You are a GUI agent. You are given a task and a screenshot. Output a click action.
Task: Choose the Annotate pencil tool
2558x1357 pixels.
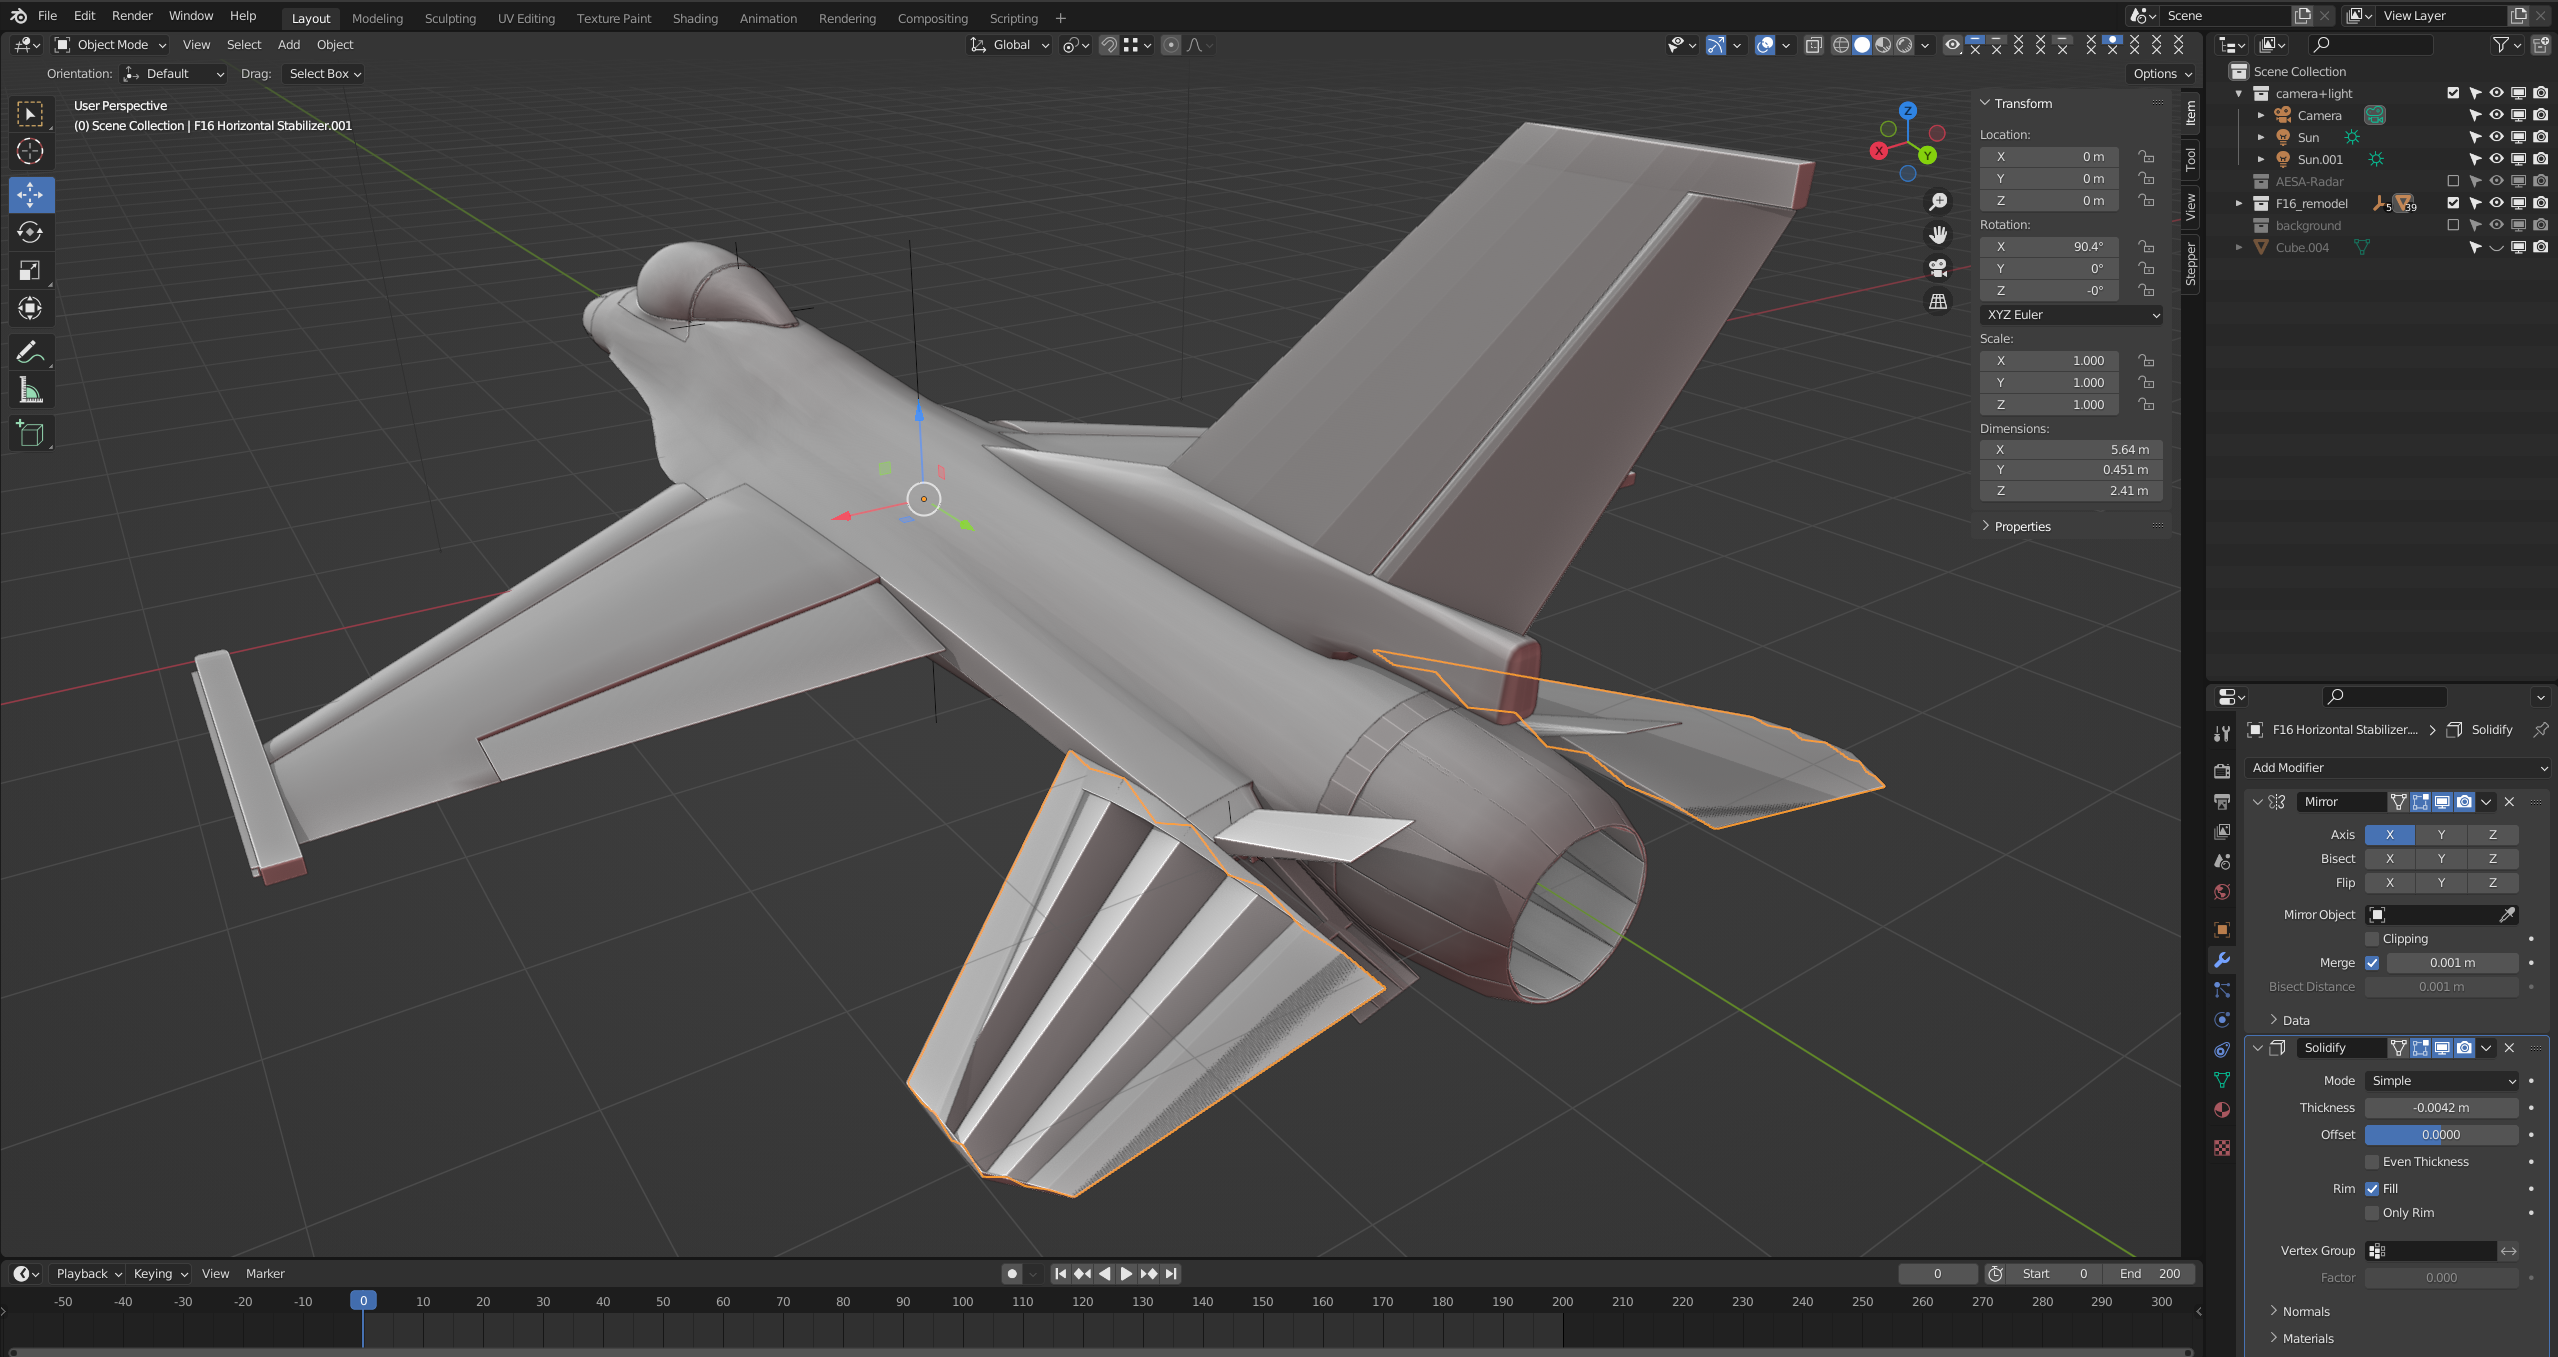pos(30,352)
